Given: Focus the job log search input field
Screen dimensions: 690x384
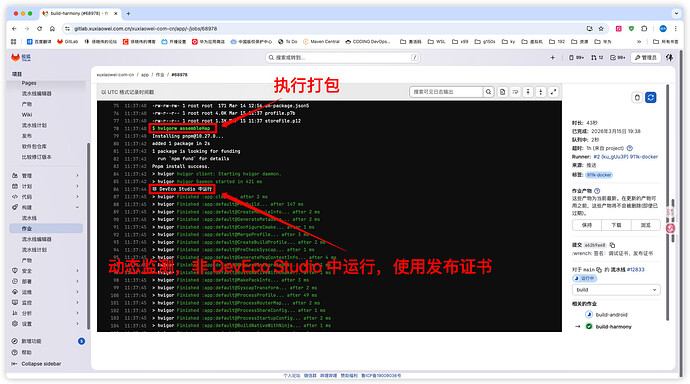Looking at the screenshot, I should tap(446, 92).
